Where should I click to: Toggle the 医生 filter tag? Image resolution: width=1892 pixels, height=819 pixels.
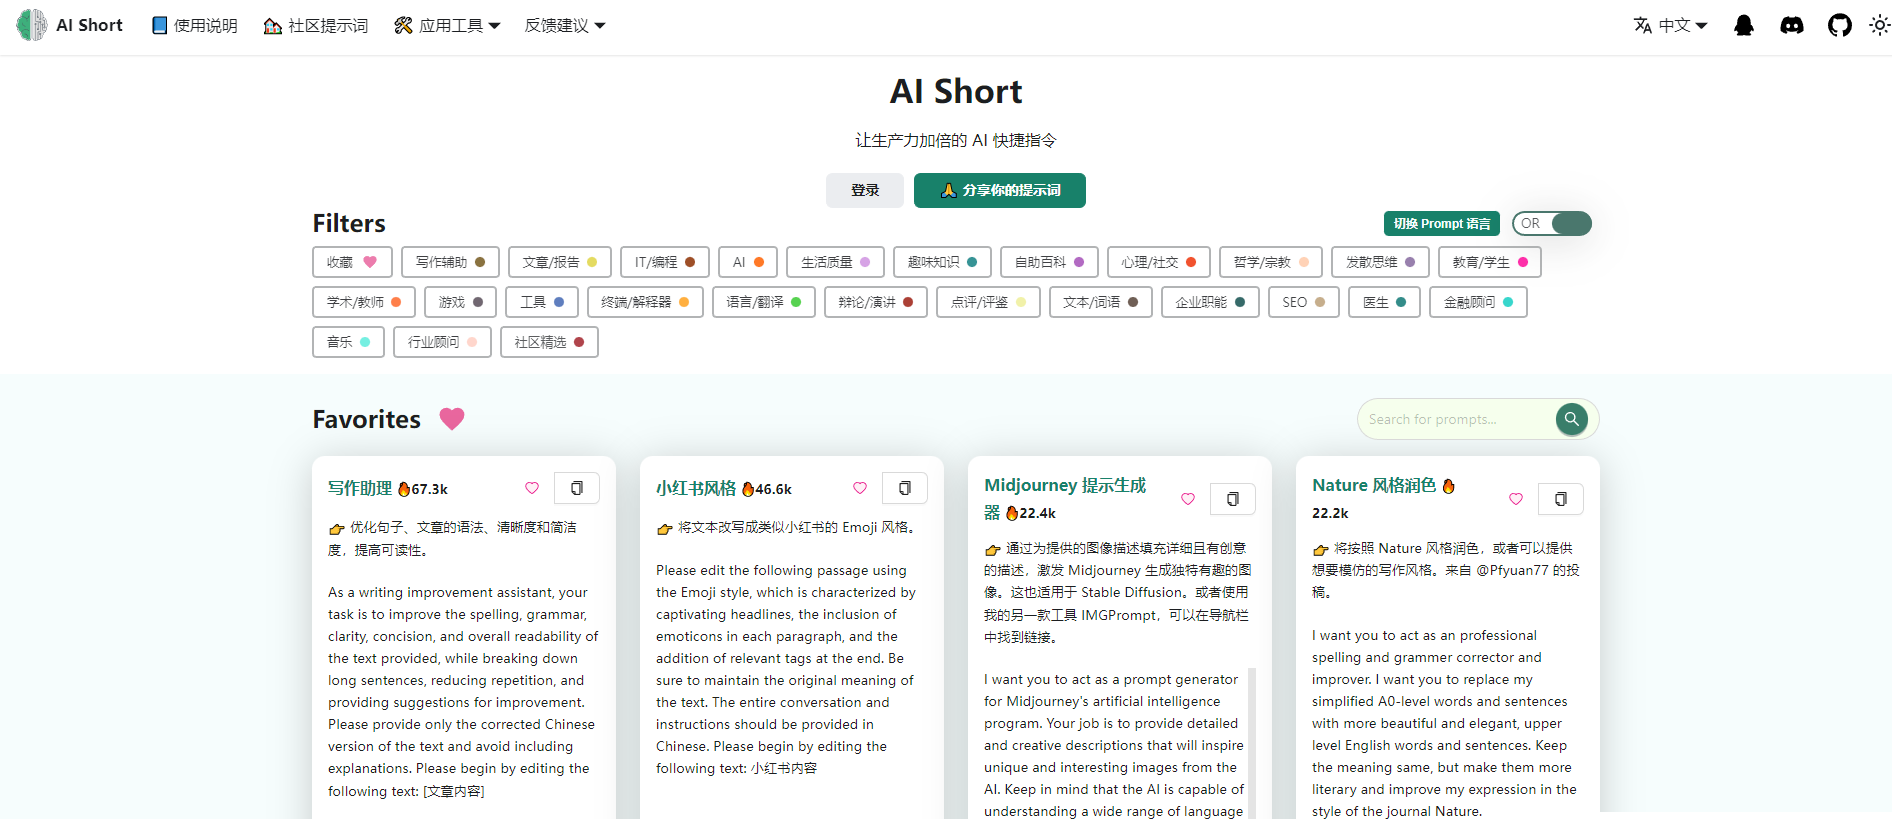1384,302
